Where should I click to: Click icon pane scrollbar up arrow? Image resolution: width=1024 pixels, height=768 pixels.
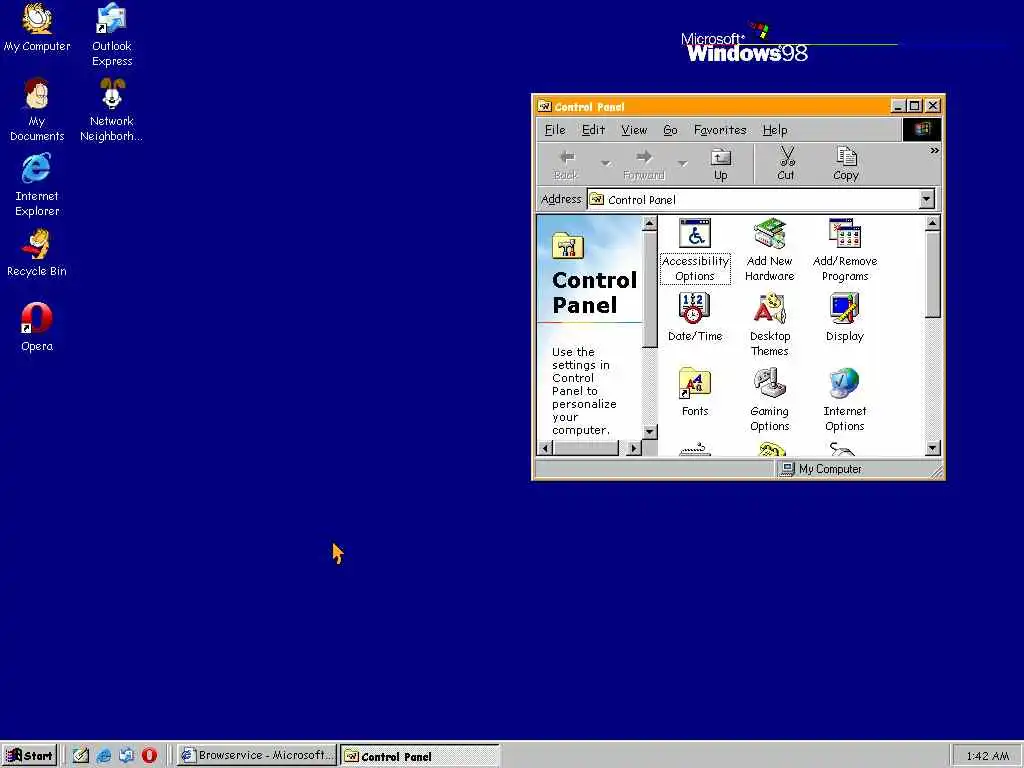coord(933,223)
